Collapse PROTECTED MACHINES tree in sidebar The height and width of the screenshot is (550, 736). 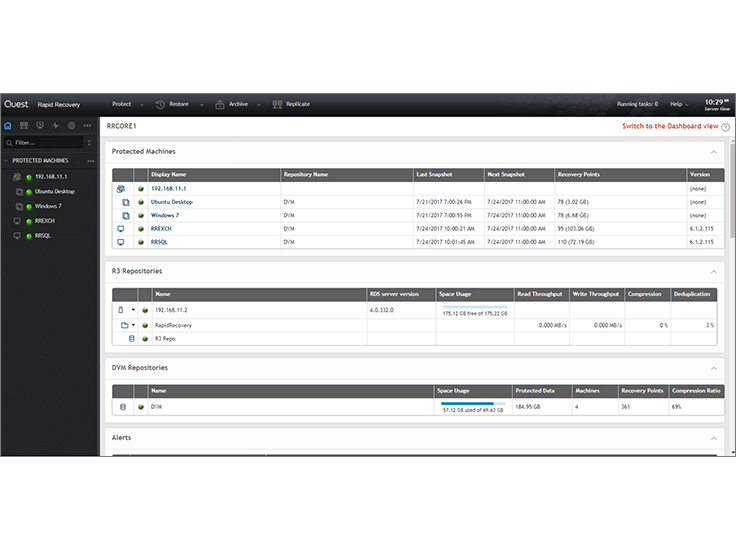pos(6,160)
